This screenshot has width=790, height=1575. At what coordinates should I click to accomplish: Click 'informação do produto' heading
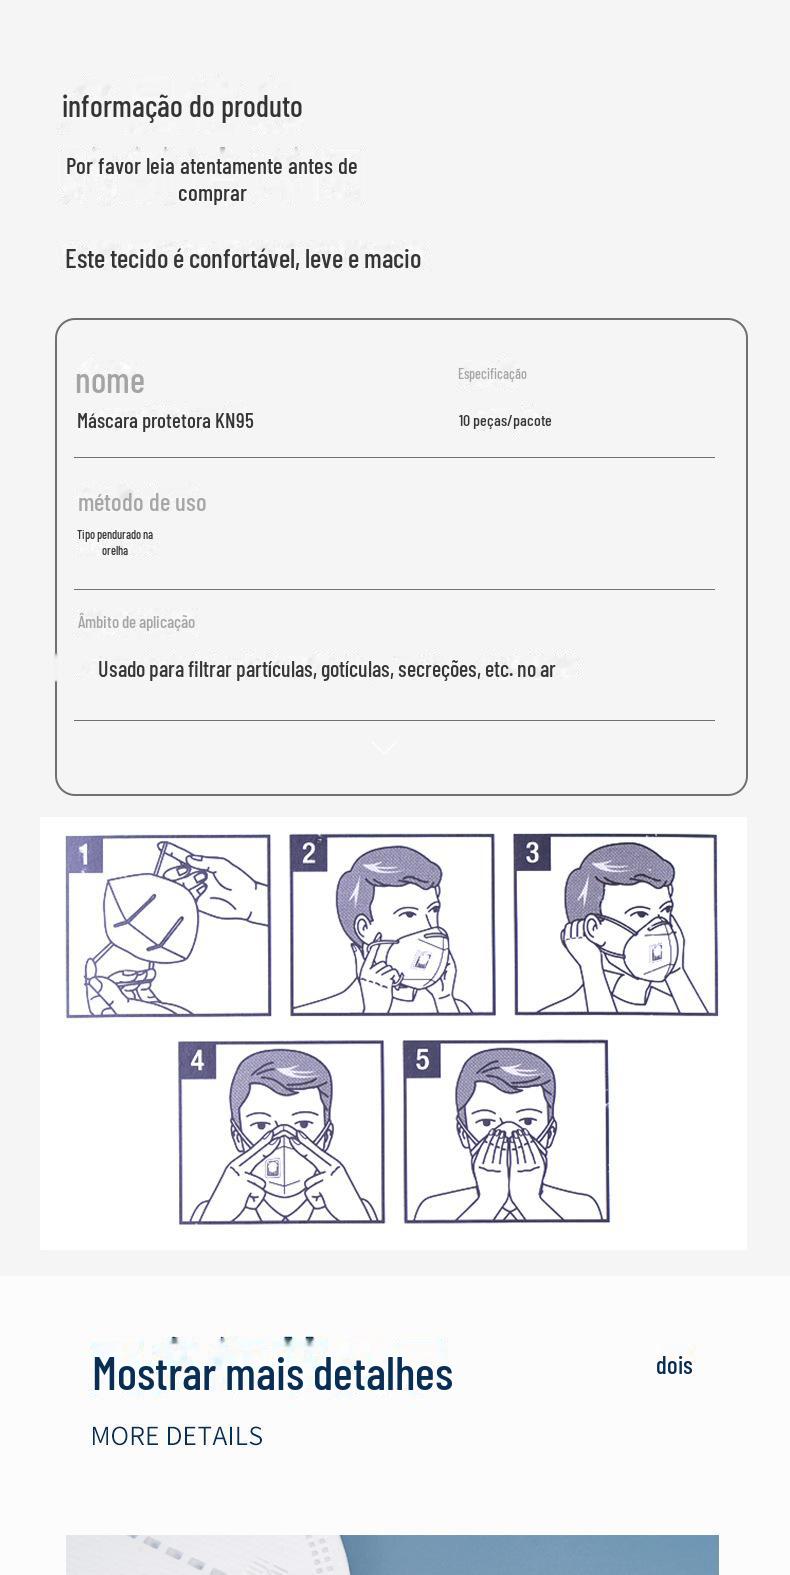tap(182, 106)
